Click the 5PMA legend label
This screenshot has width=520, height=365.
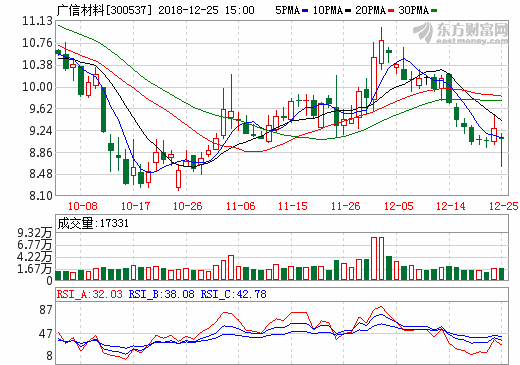[x=287, y=10]
